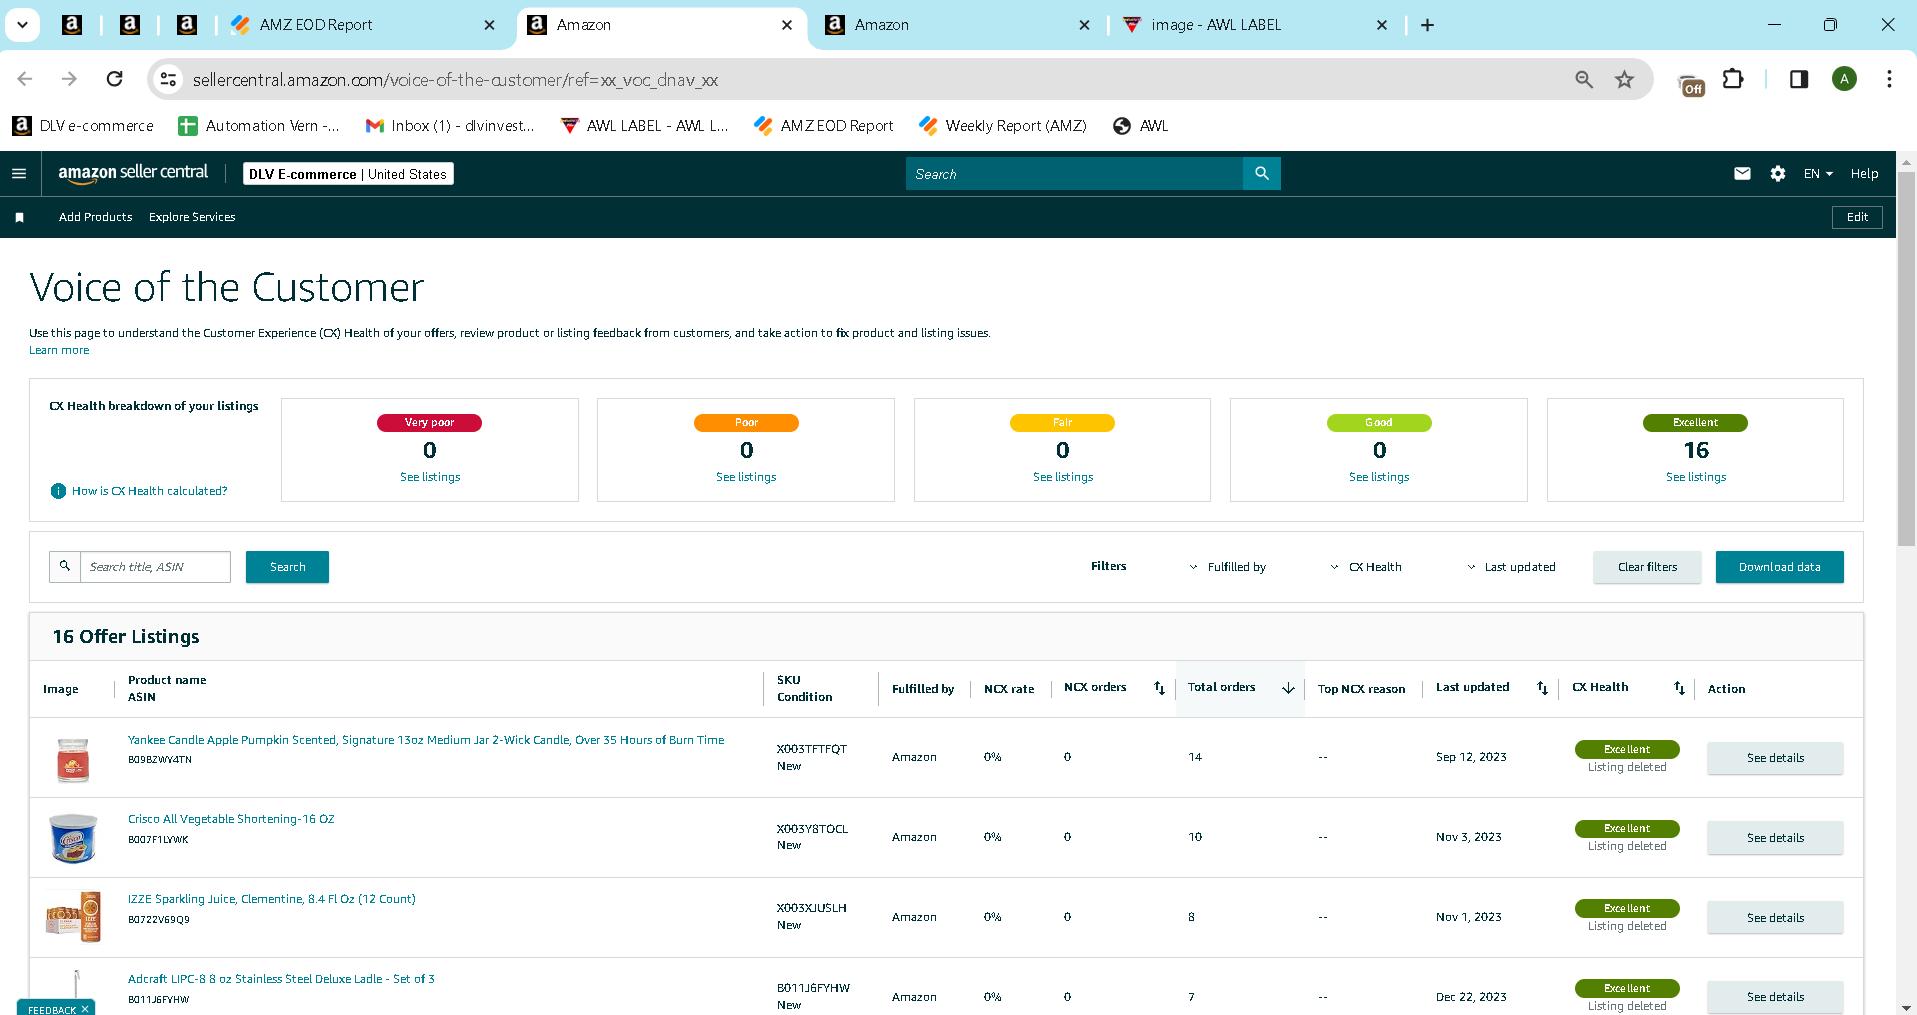Click the Seller Central top search field
Image resolution: width=1917 pixels, height=1015 pixels.
coord(1074,174)
